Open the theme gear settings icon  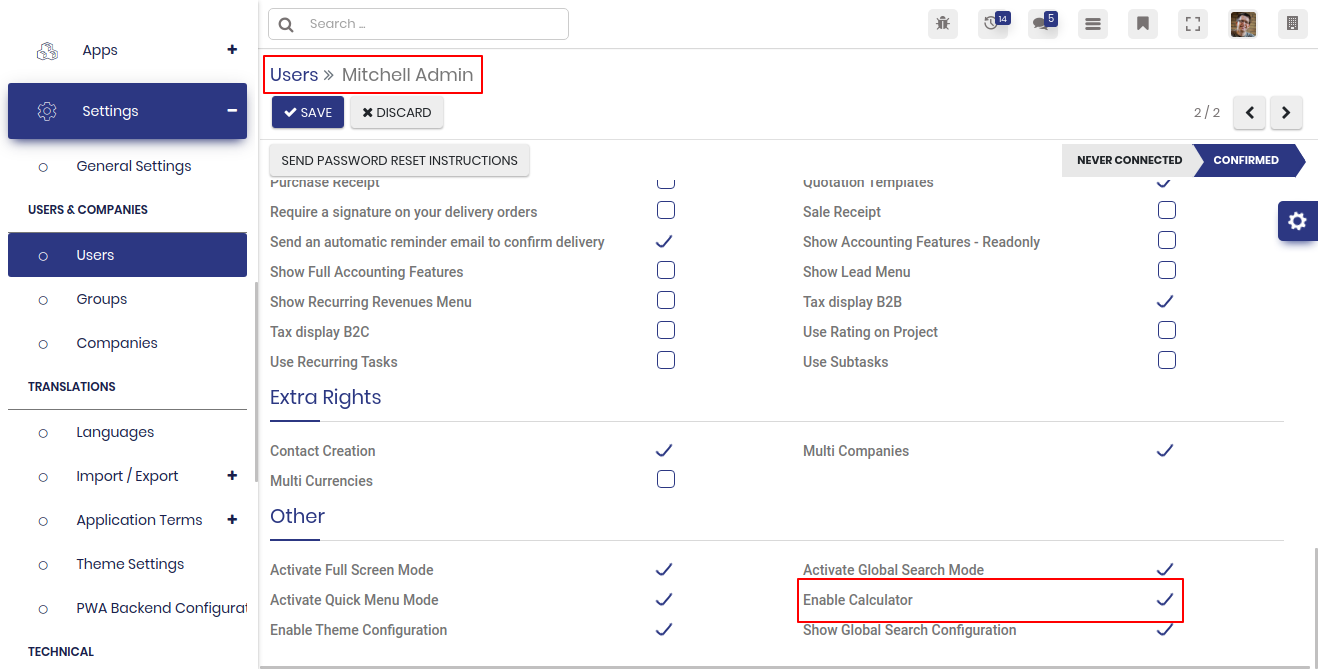[1298, 221]
